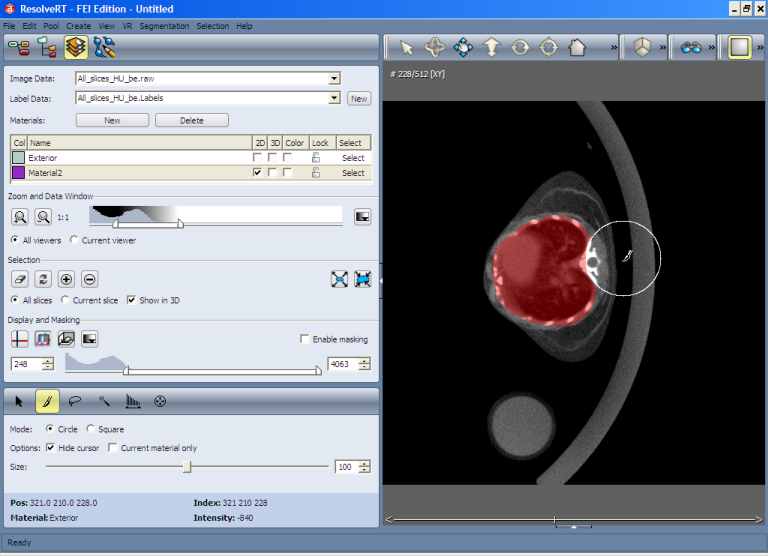The width and height of the screenshot is (768, 556).
Task: Click the subtract from selection minus icon
Action: [x=89, y=280]
